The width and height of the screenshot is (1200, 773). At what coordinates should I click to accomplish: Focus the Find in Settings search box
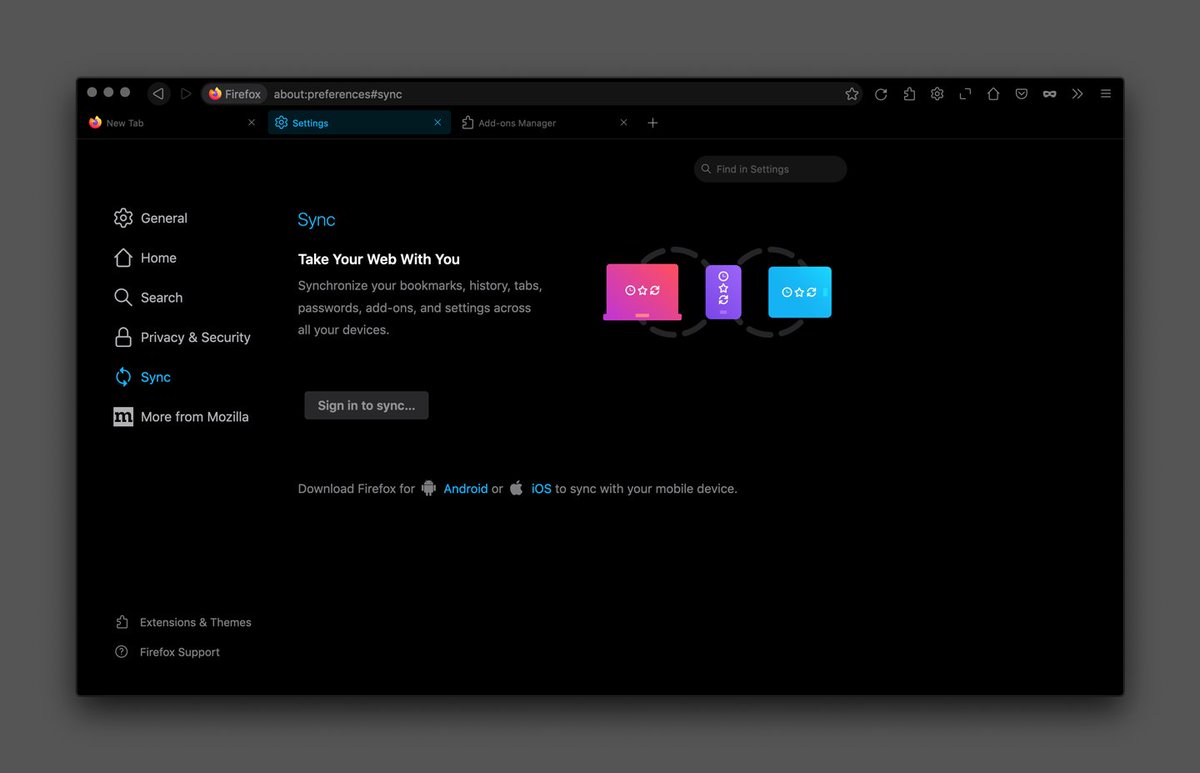click(770, 169)
